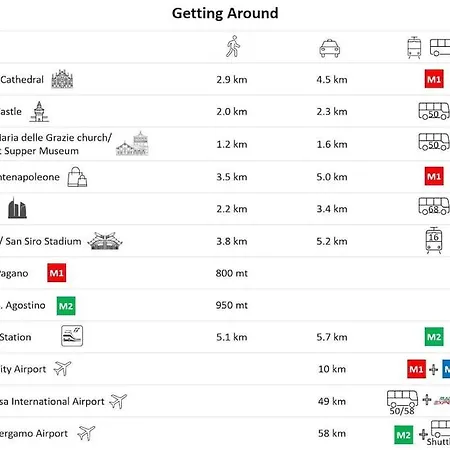
Task: Click the M2 badge in the Station row
Action: click(x=434, y=337)
